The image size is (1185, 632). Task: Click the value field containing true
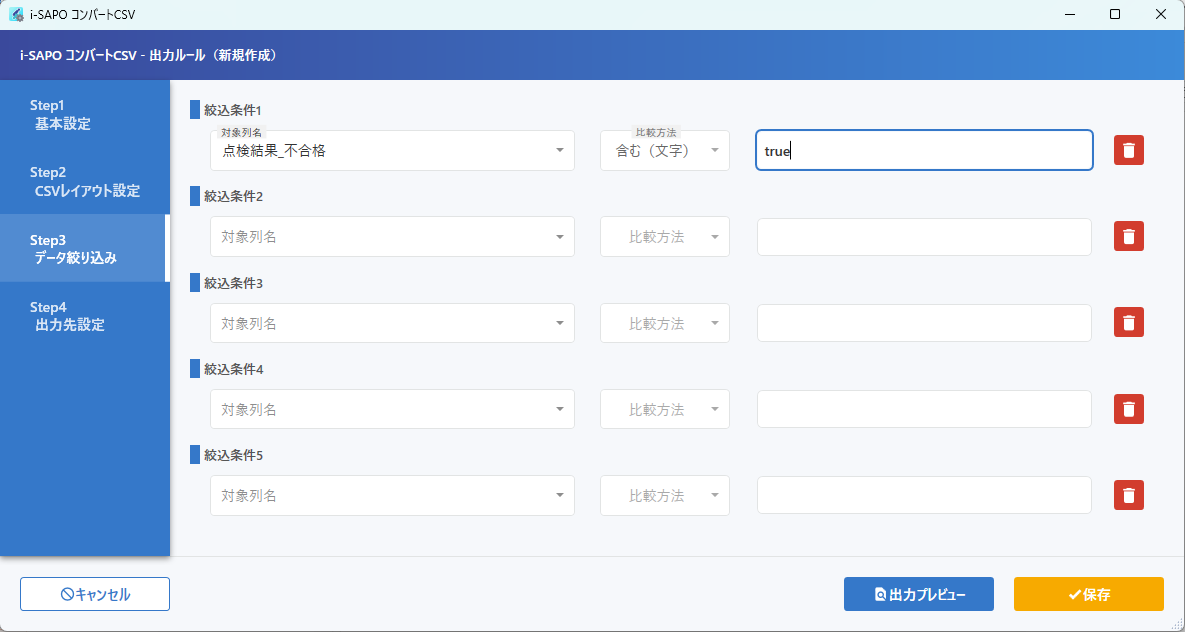(x=924, y=150)
